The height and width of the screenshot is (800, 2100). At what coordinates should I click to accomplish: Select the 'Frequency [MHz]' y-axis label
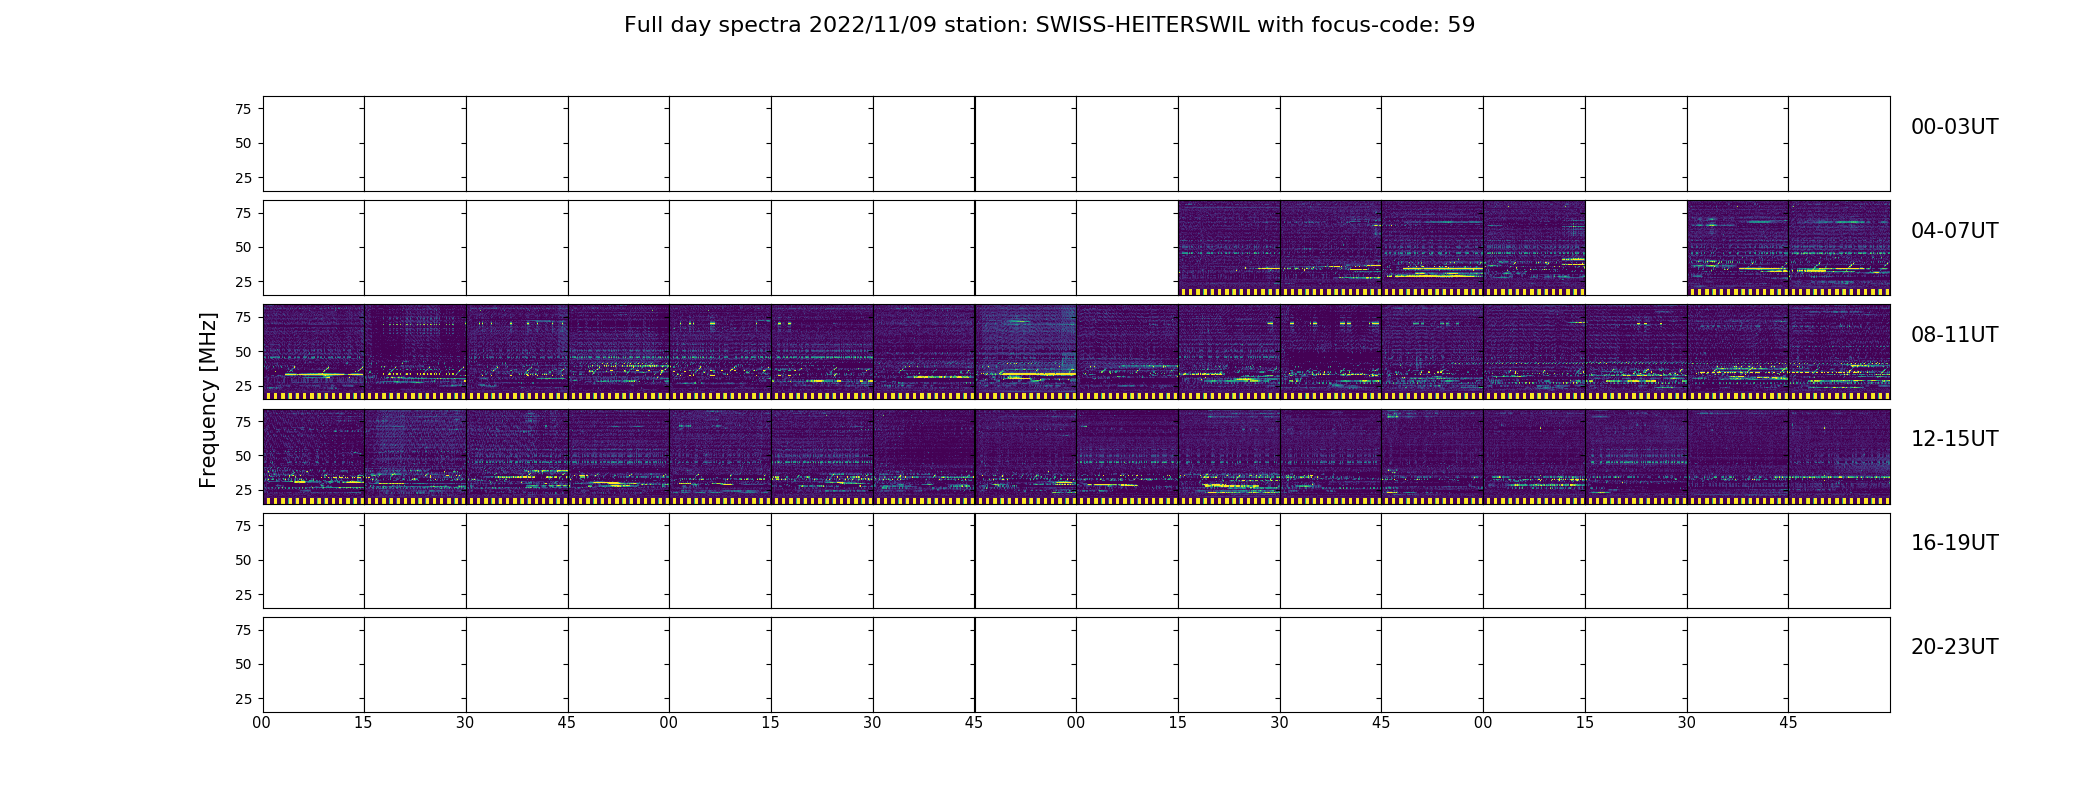point(208,400)
